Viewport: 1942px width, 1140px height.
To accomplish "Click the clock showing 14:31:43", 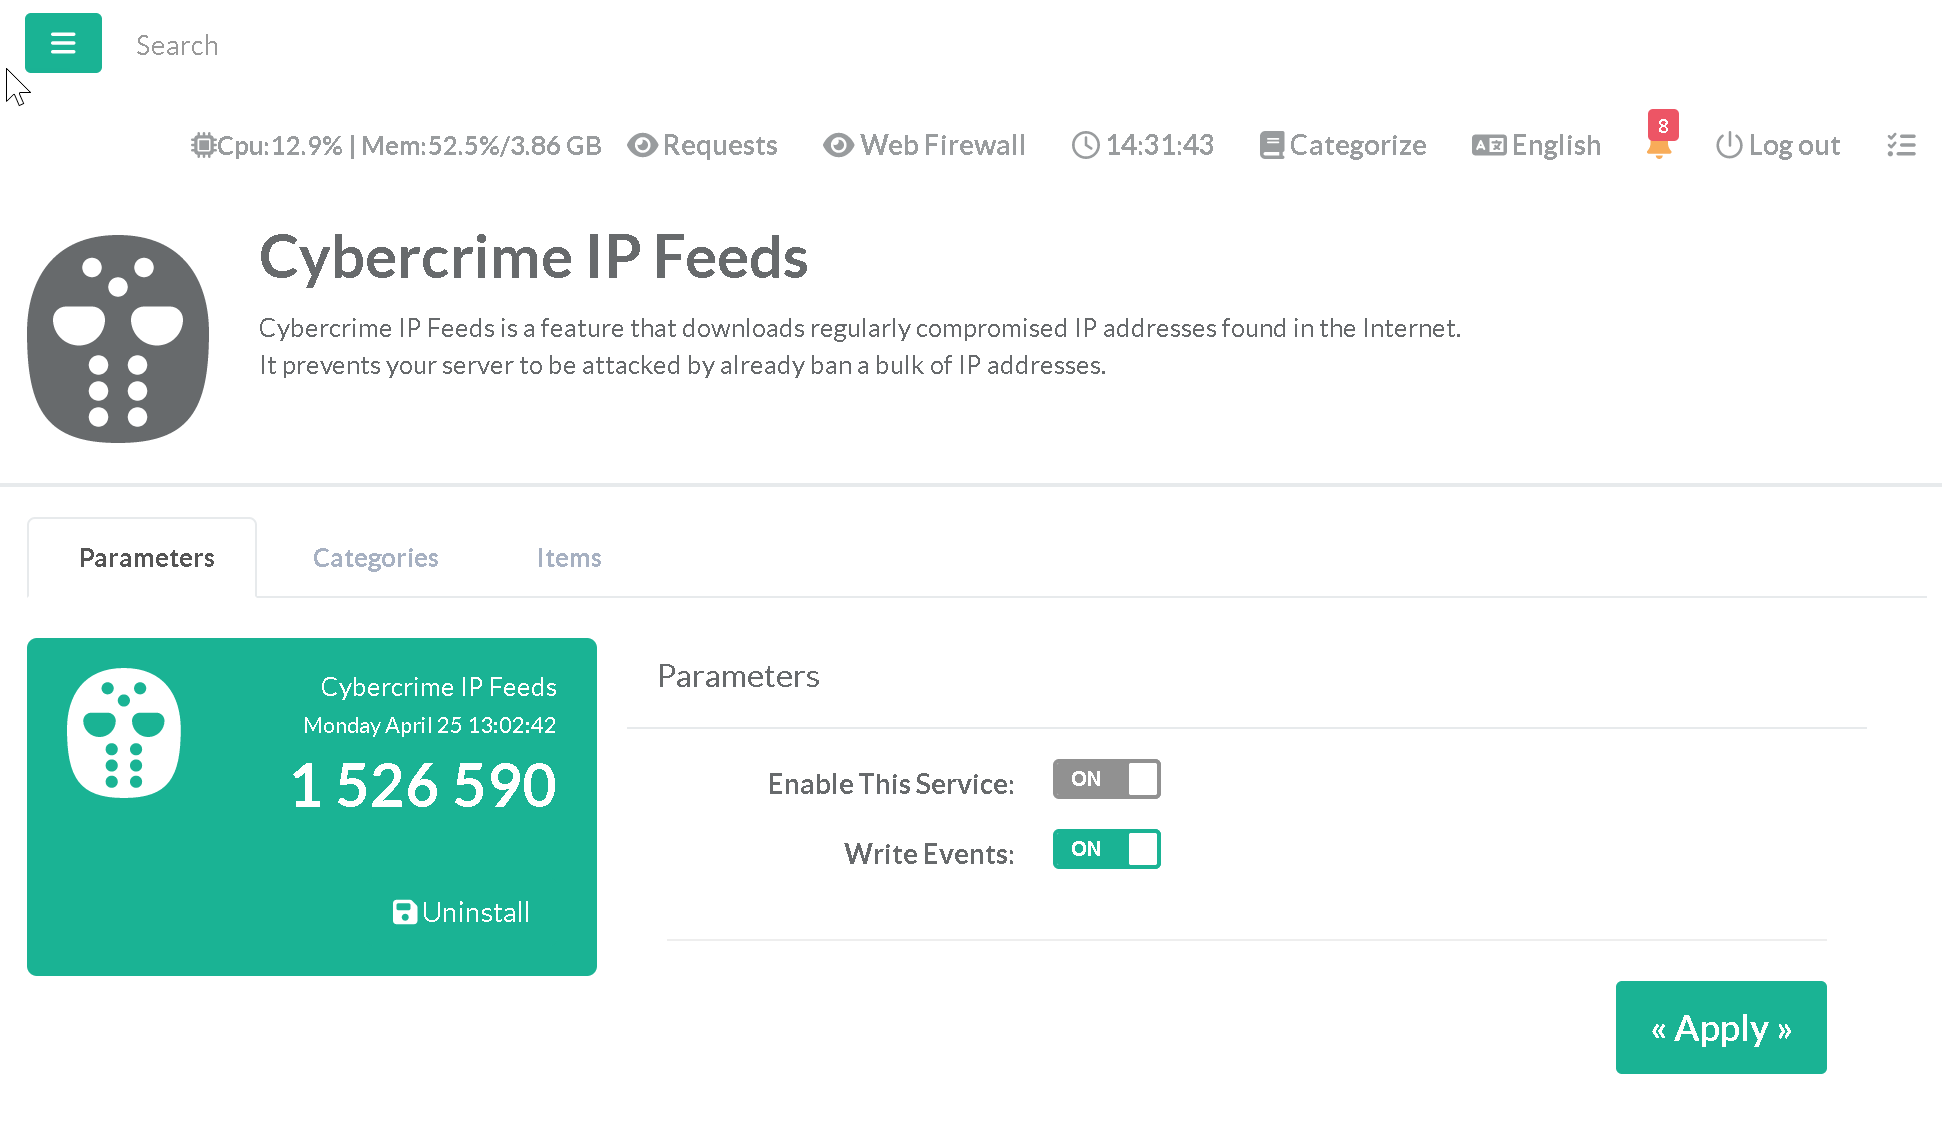I will pos(1143,146).
